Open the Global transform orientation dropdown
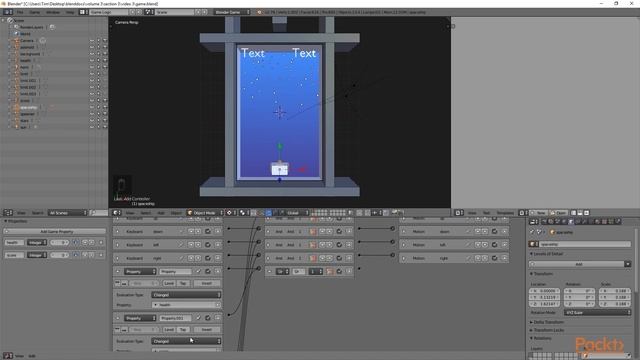The height and width of the screenshot is (360, 640). tap(297, 213)
